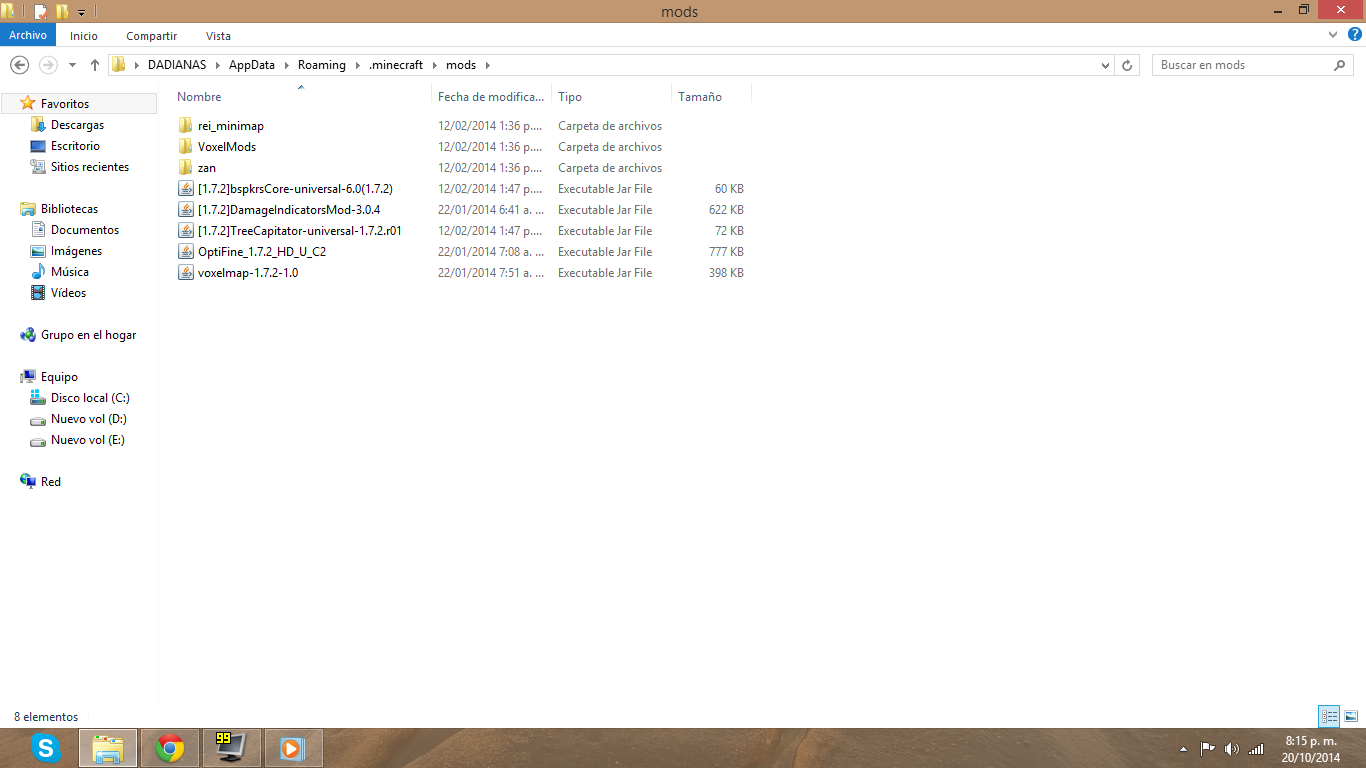Screen dimensions: 1366x768
Task: Switch to details view layout
Action: pyautogui.click(x=1329, y=716)
